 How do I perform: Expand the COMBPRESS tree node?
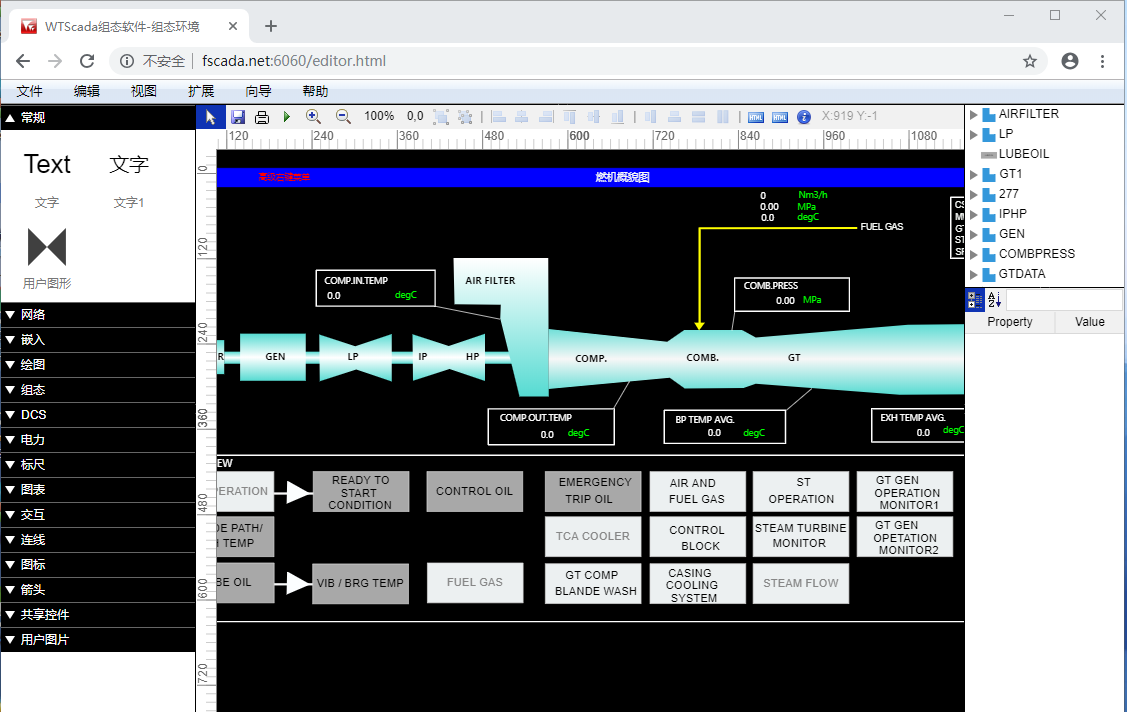tap(973, 254)
